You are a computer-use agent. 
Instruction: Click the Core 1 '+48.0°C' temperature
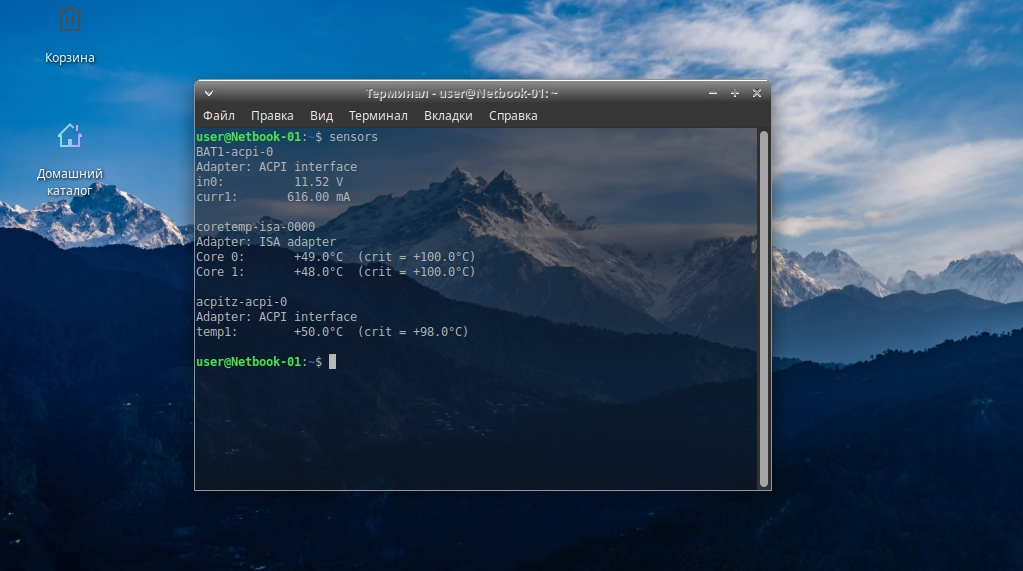[x=318, y=271]
